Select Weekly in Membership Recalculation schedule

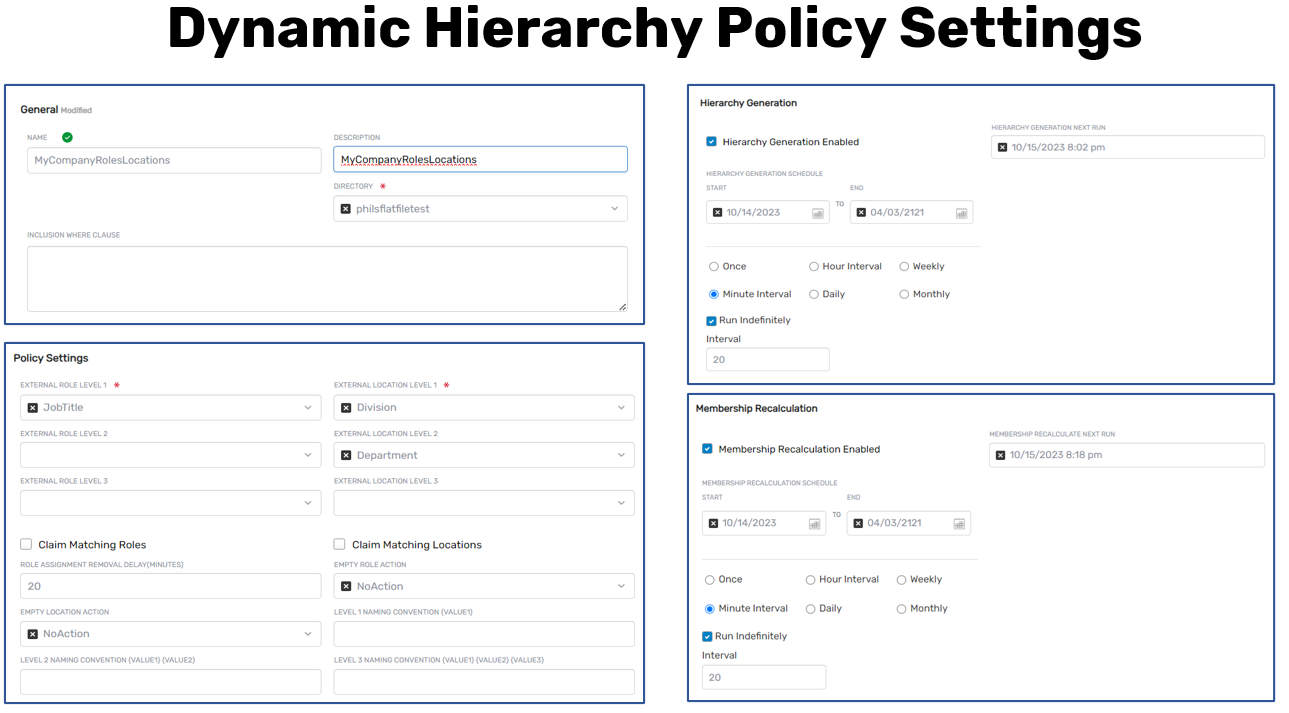[x=901, y=580]
